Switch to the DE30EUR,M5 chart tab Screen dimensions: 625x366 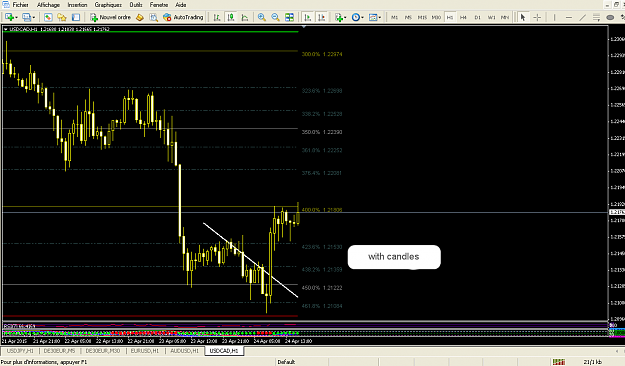click(x=59, y=351)
